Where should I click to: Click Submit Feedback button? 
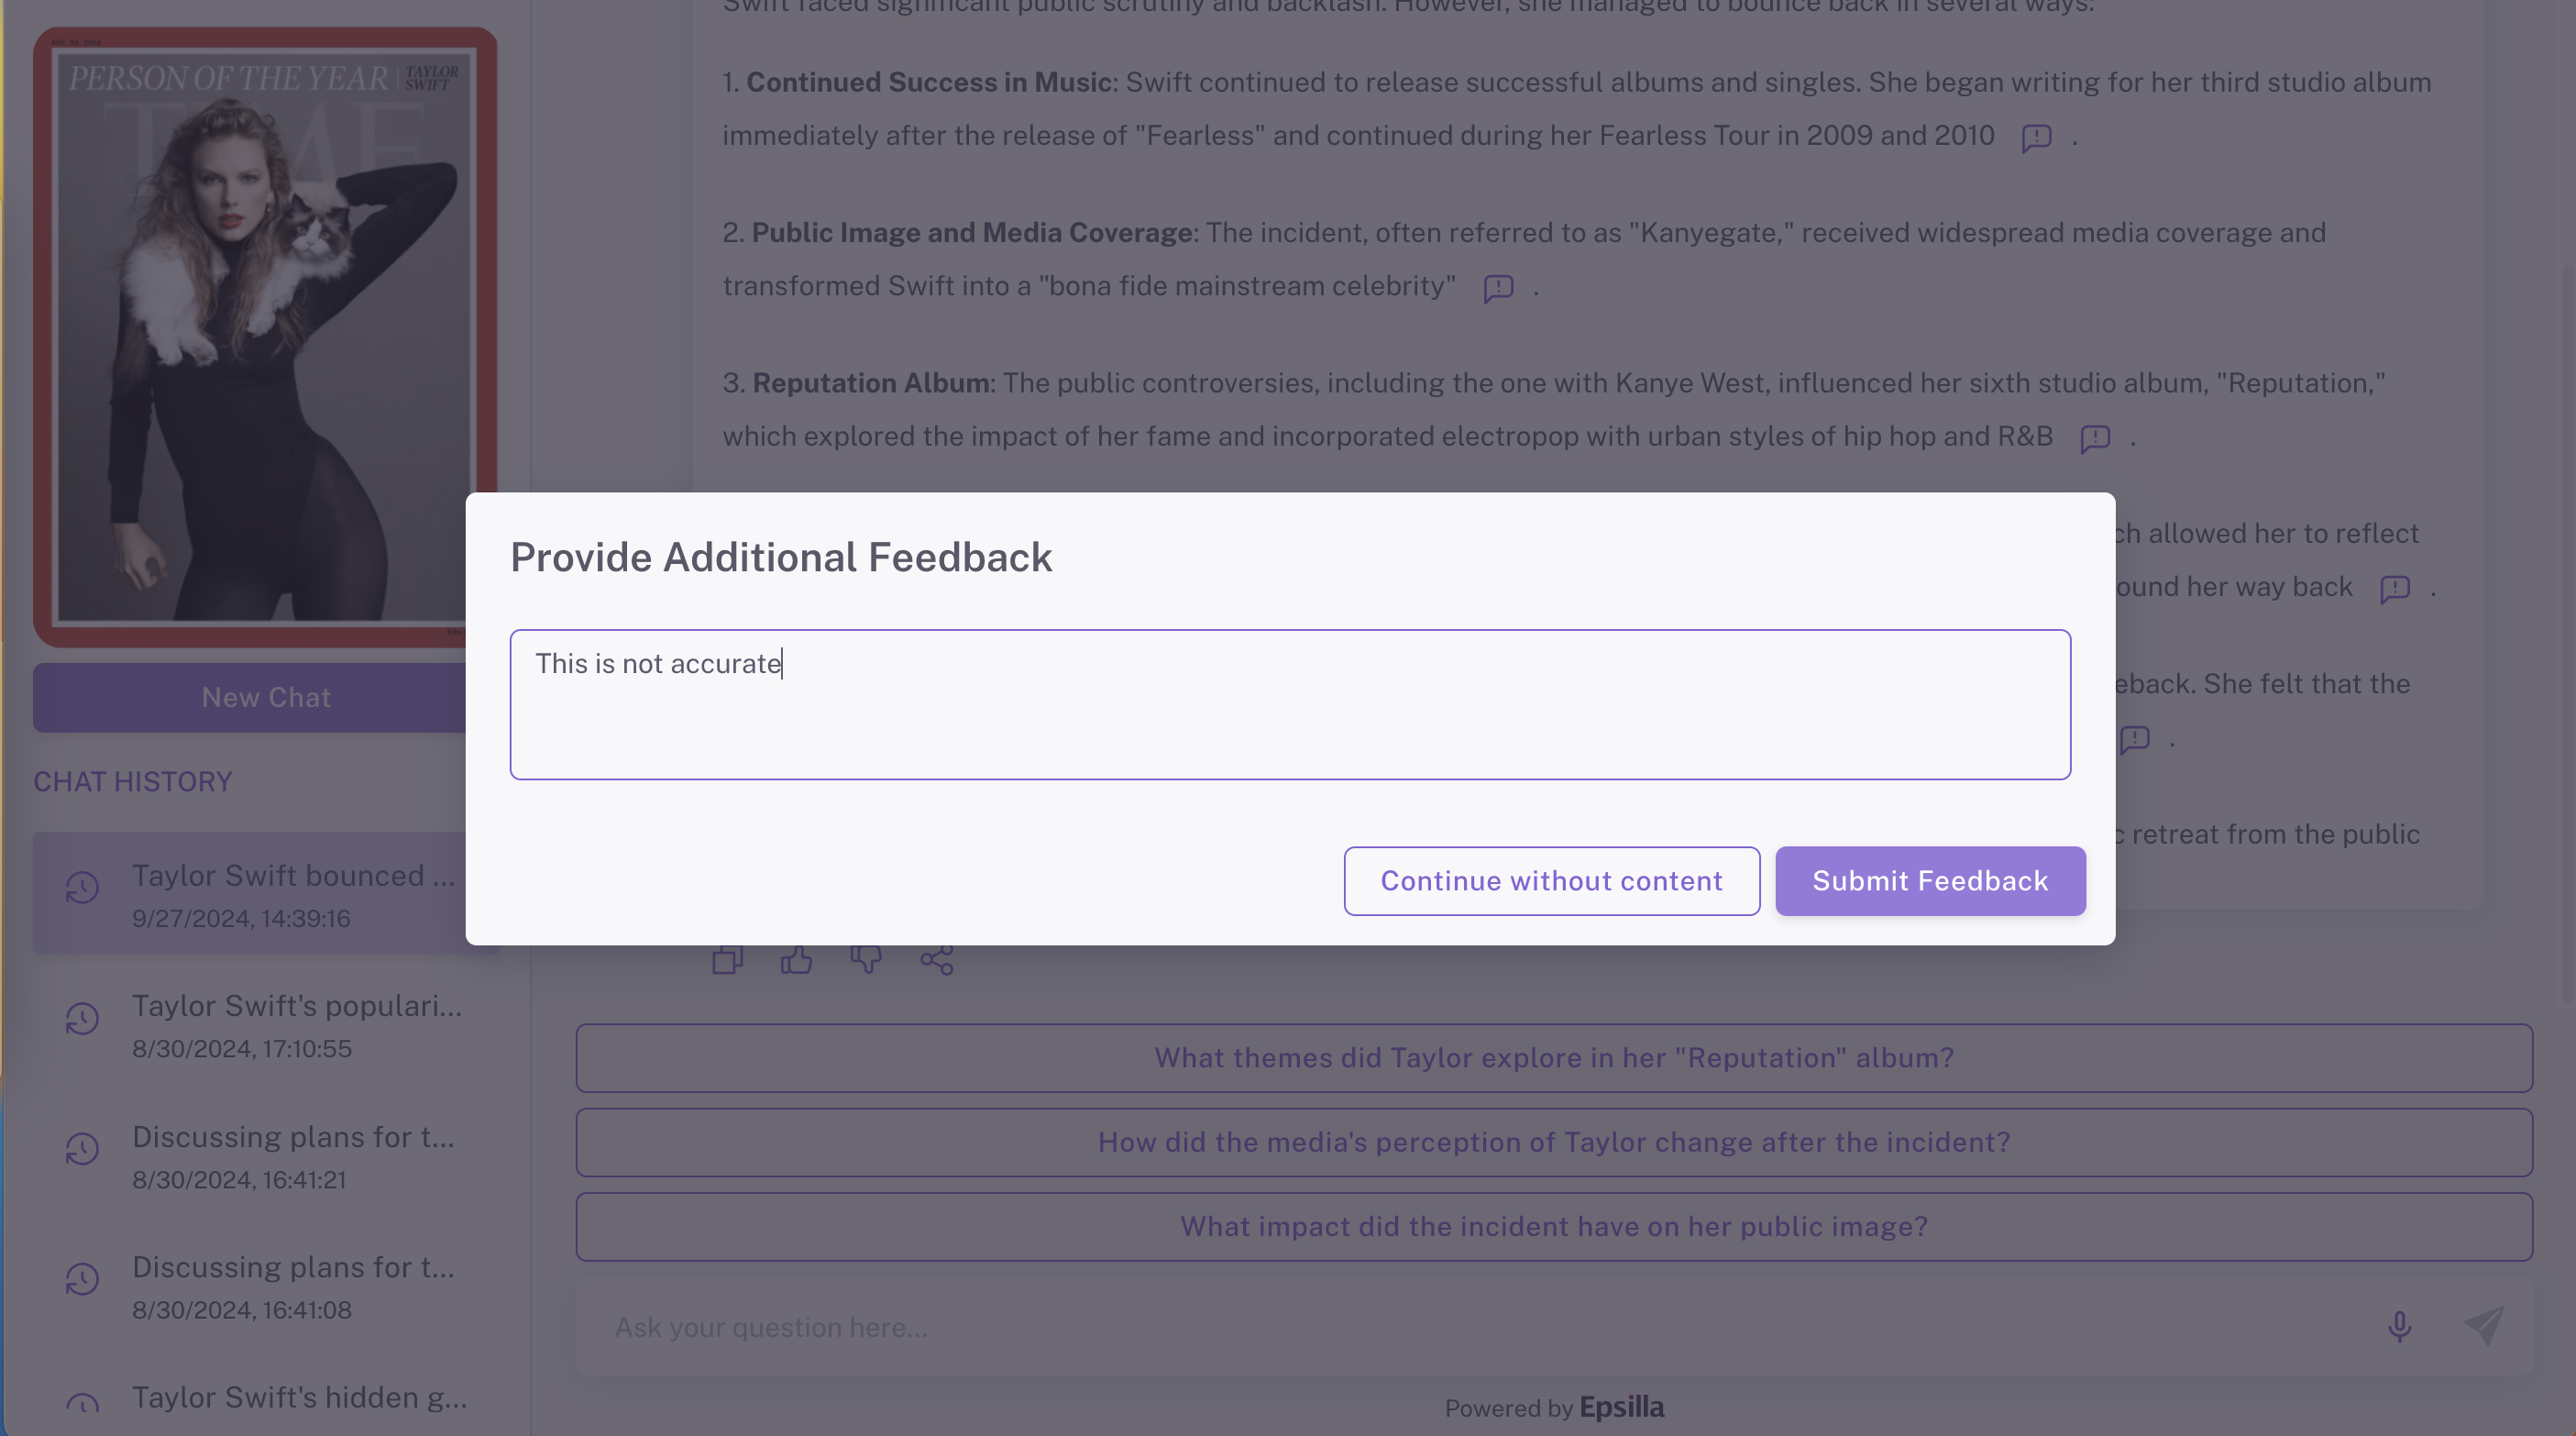coord(1930,881)
